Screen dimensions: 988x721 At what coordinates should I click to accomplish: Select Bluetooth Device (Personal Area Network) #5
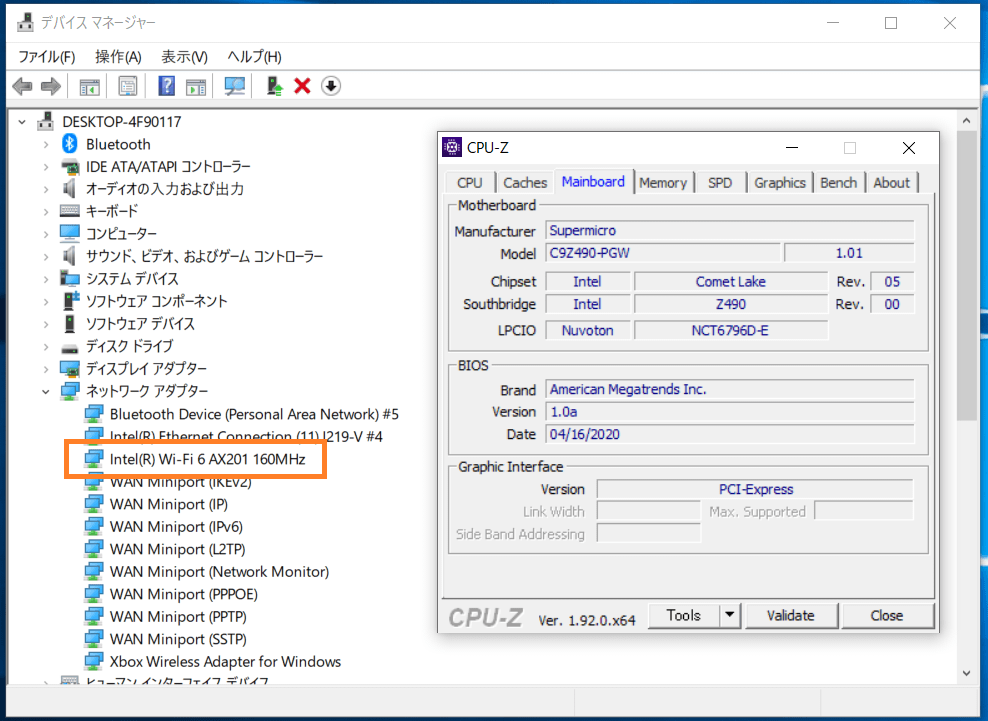tap(254, 414)
